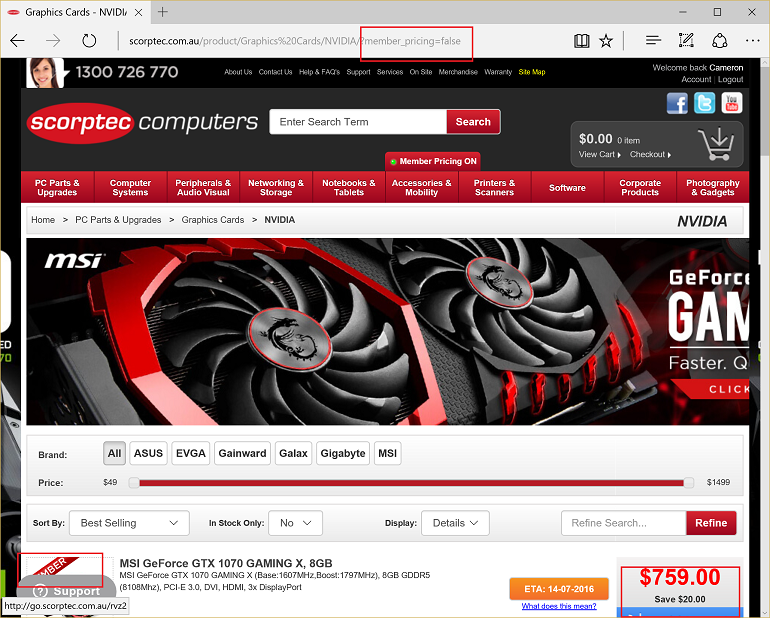The width and height of the screenshot is (770, 618).
Task: Open Software menu
Action: (567, 188)
